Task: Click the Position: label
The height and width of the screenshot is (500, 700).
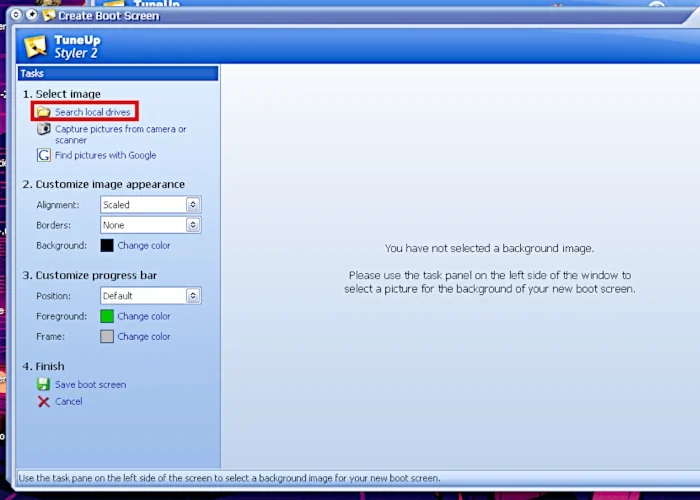Action: point(54,296)
